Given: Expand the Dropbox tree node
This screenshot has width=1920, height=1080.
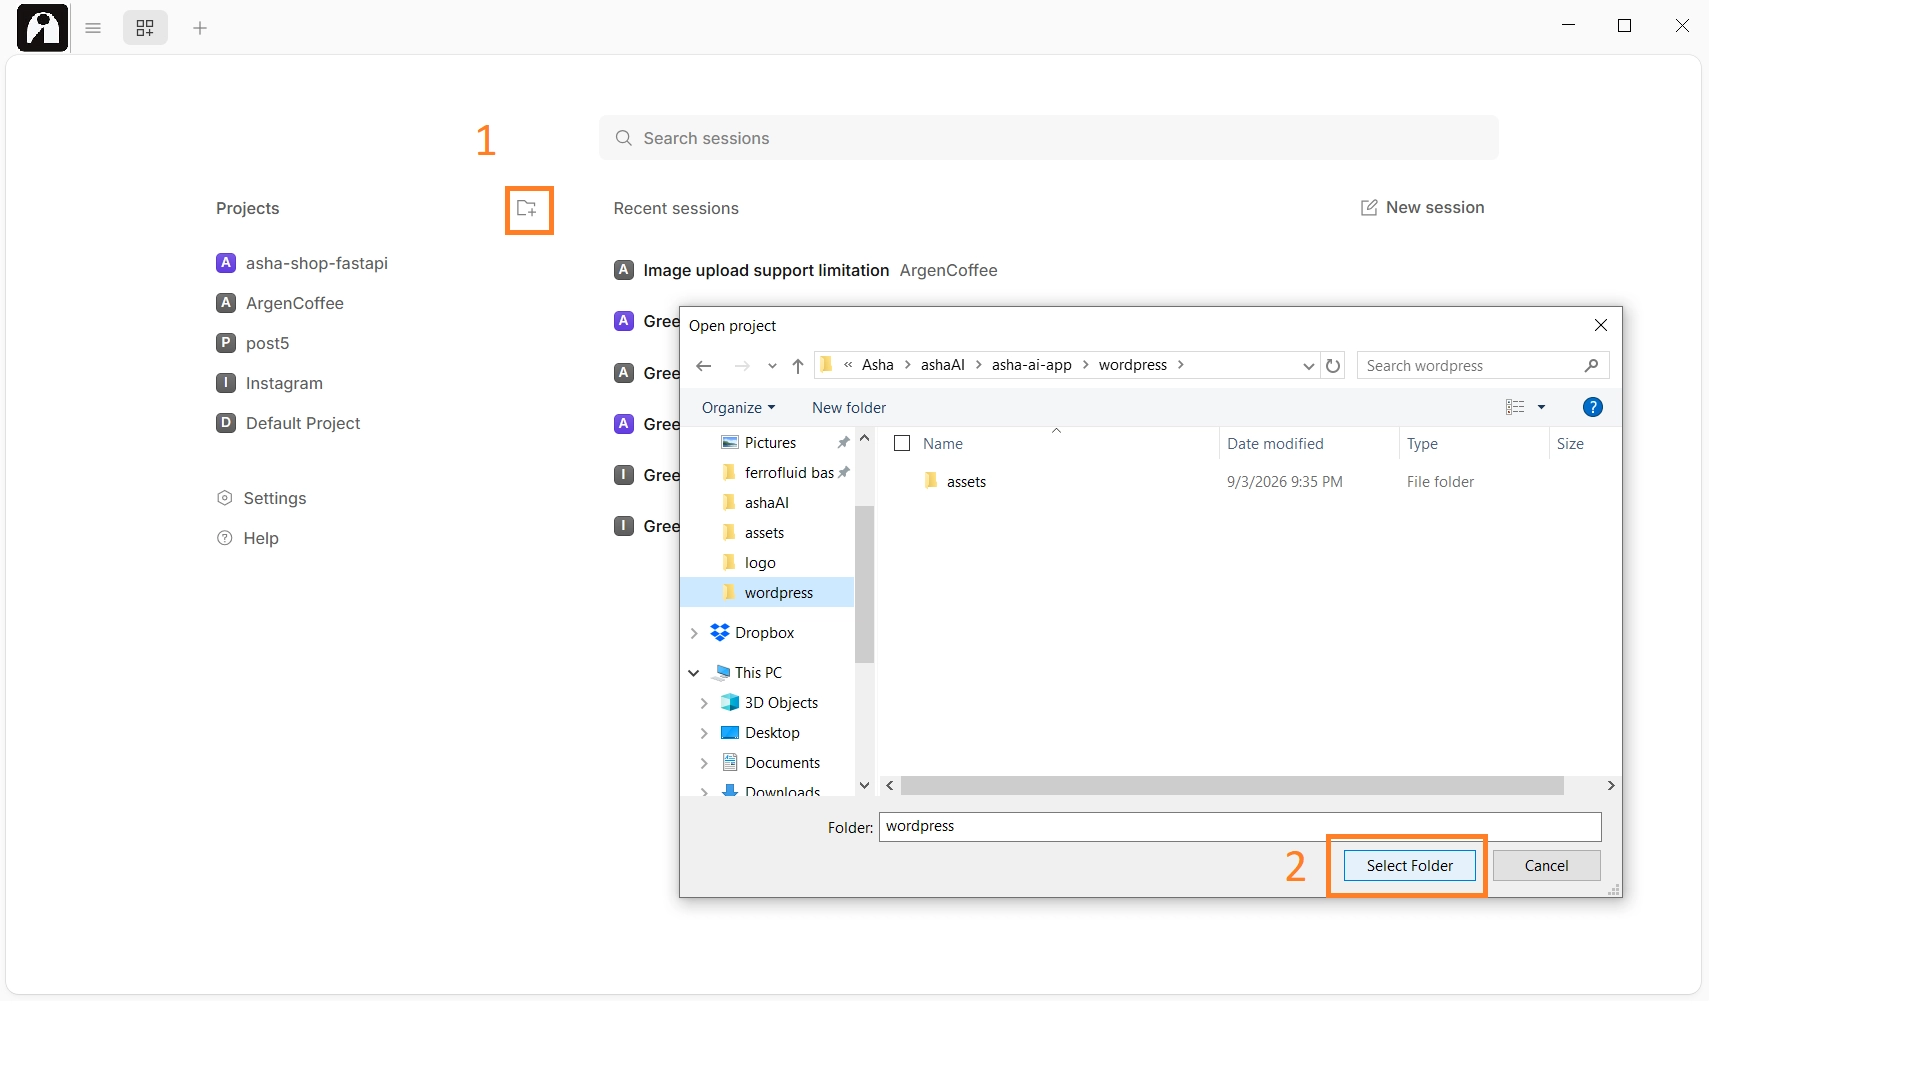Looking at the screenshot, I should [694, 633].
